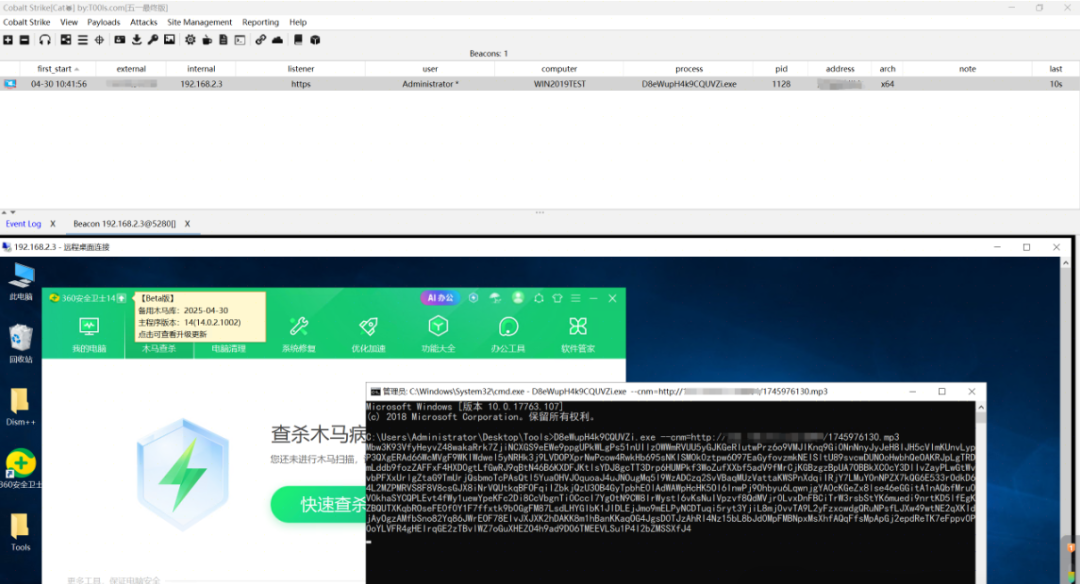Click process name D8eWupH4k9CQUVZi.exe in beacon row

point(689,84)
